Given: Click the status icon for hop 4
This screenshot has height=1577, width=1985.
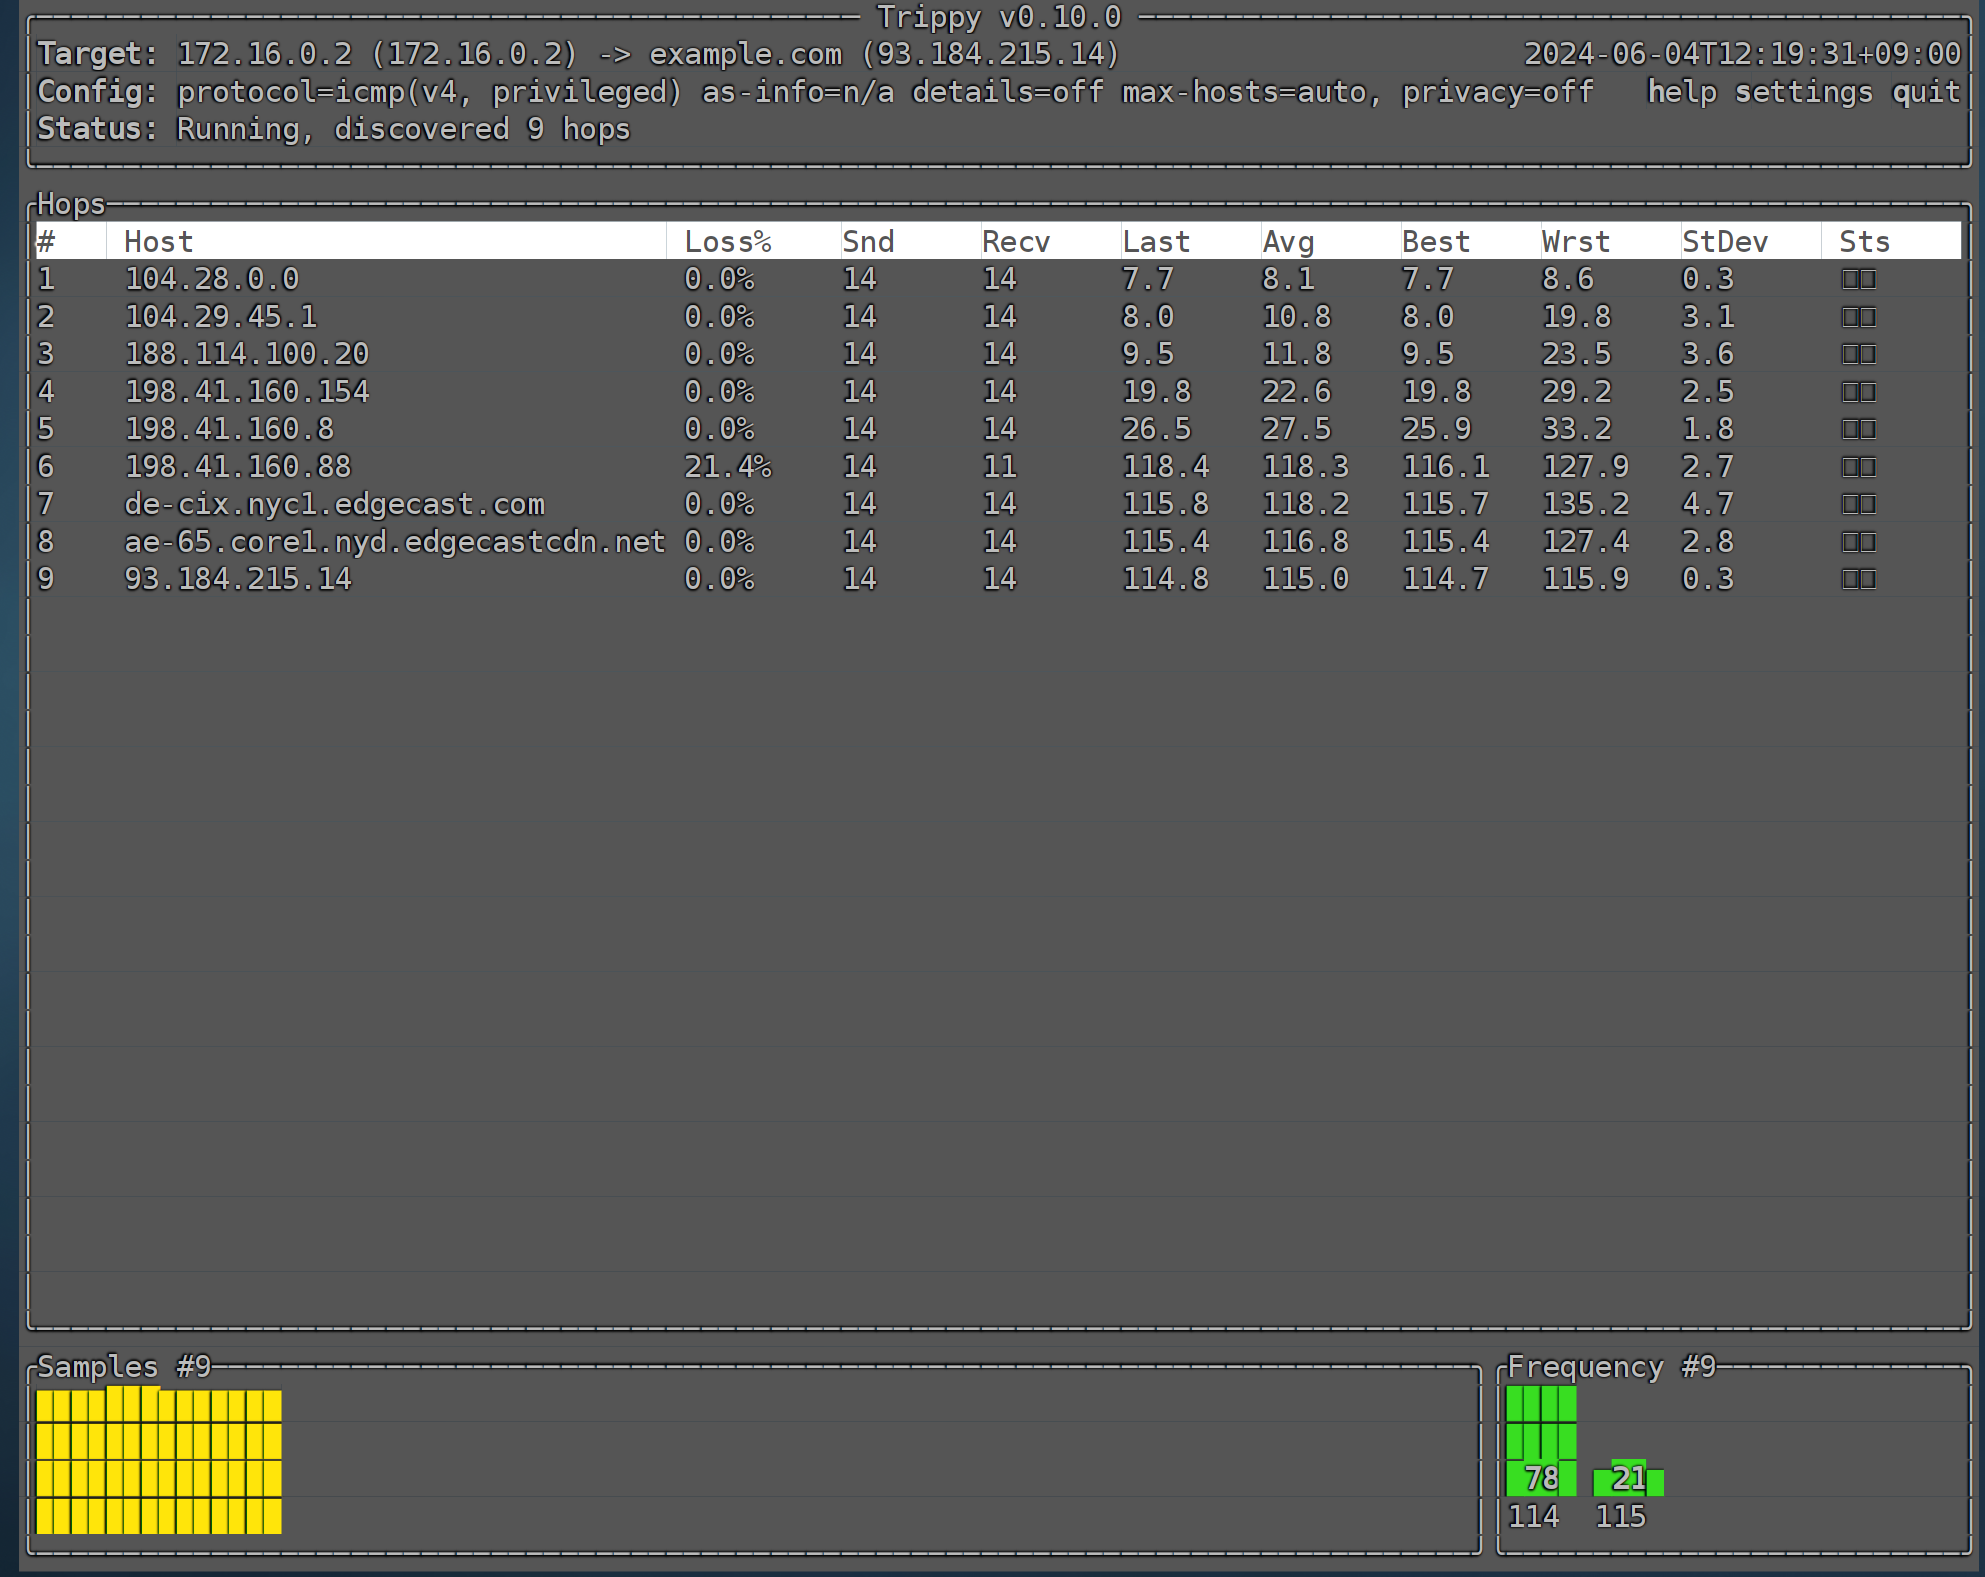Looking at the screenshot, I should (1858, 392).
